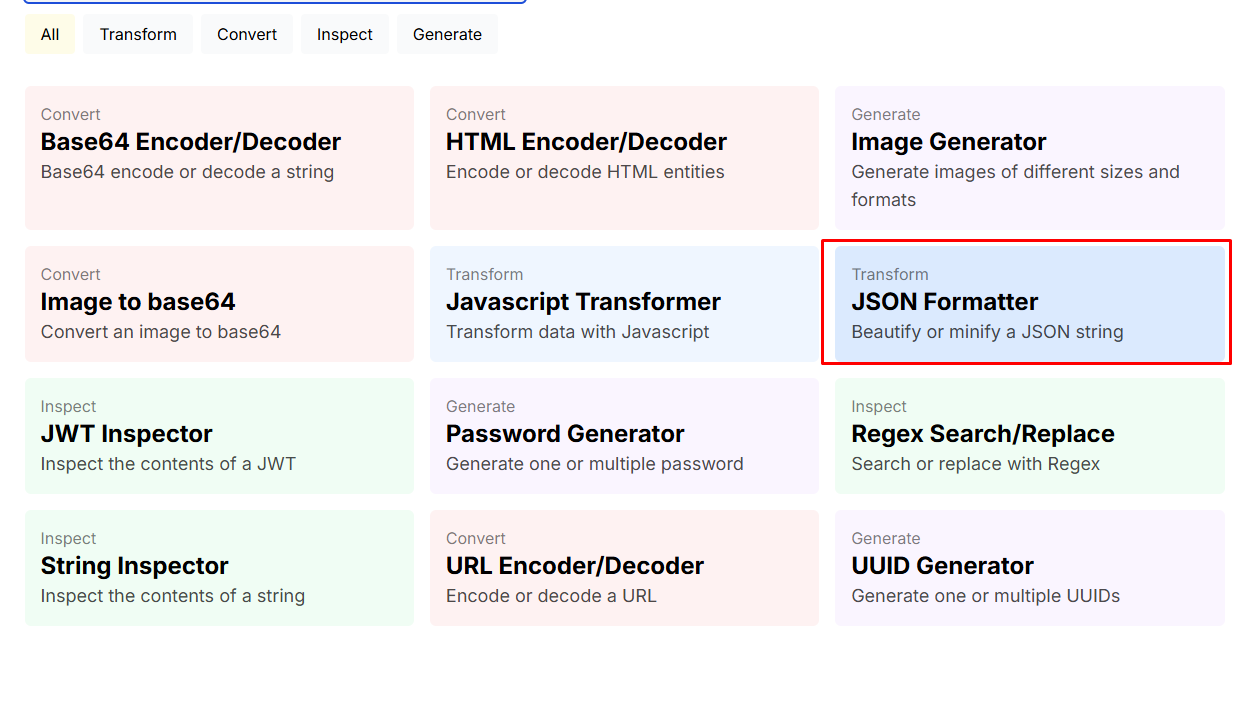Open the highlighted JSON Formatter tool
This screenshot has height=701, width=1258.
1027,301
